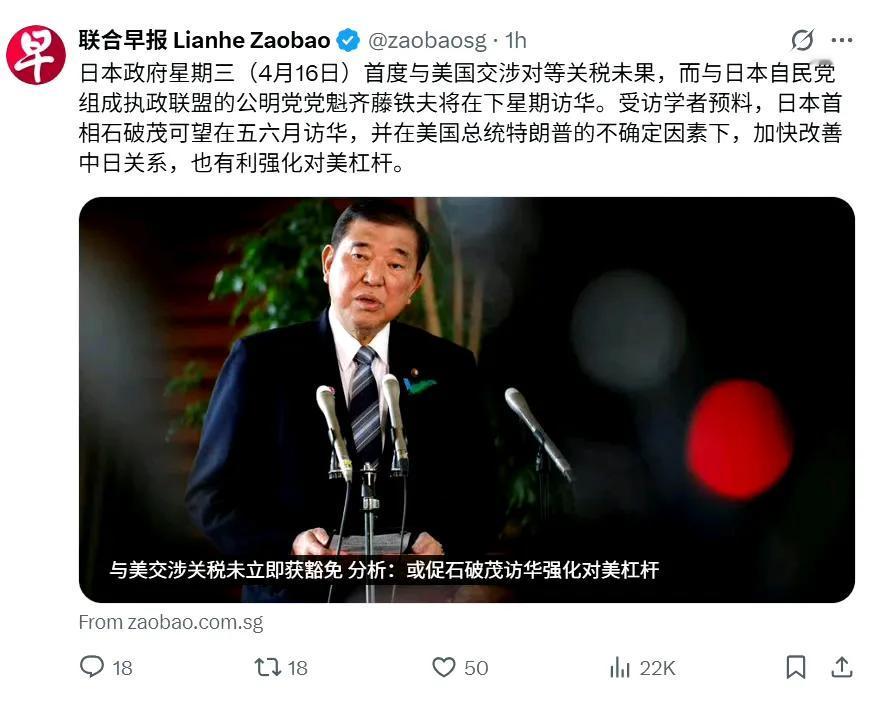Open article card photo of speaker
888x708 pixels.
pyautogui.click(x=467, y=399)
